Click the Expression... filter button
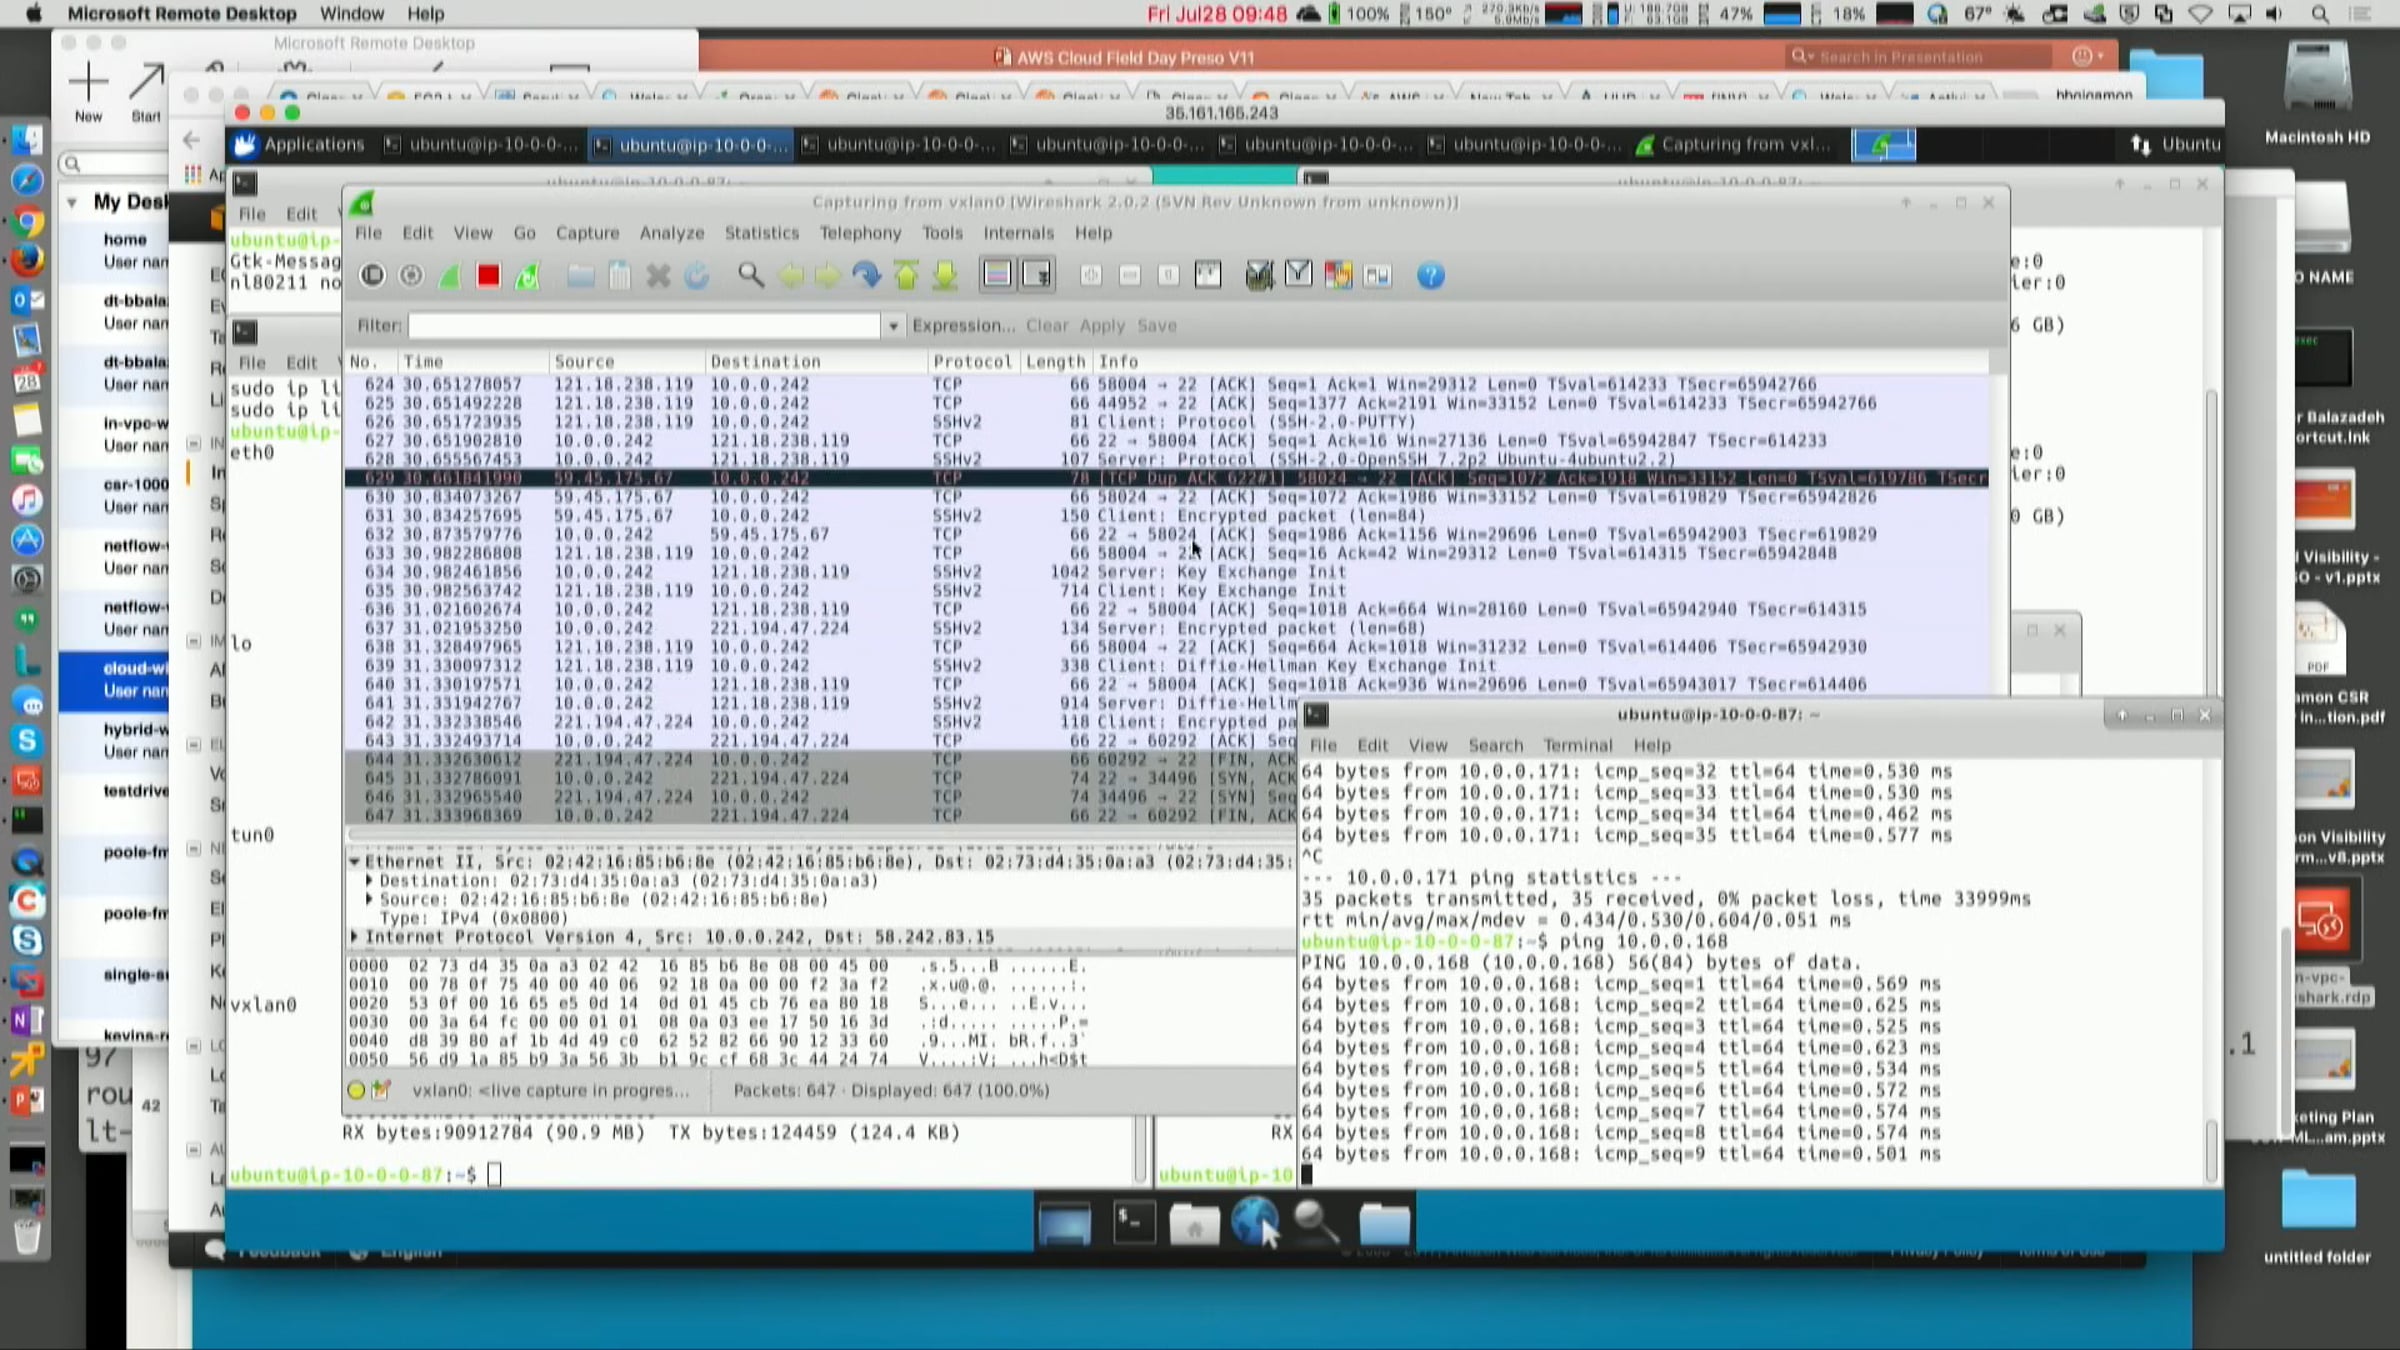2400x1350 pixels. (x=963, y=326)
